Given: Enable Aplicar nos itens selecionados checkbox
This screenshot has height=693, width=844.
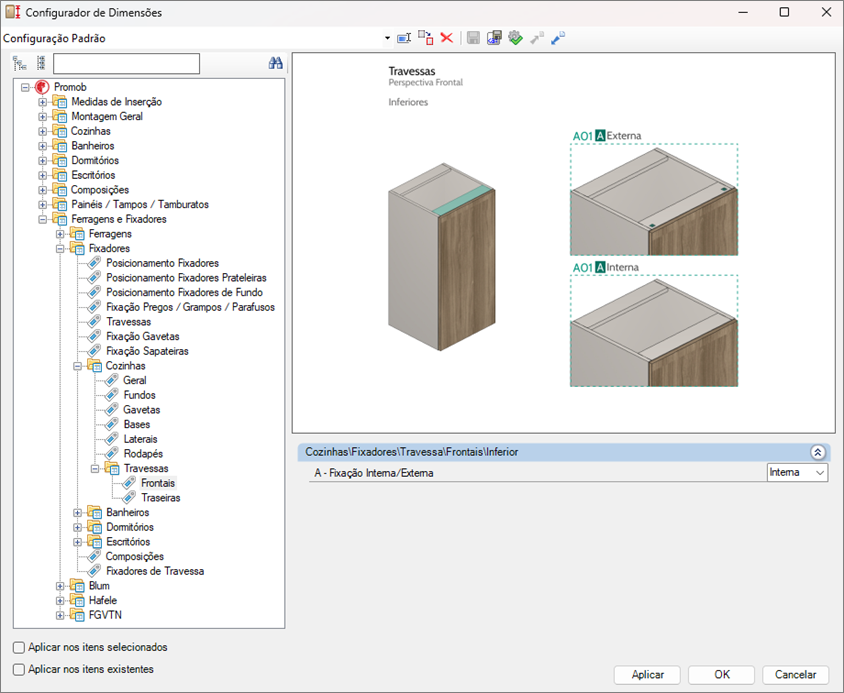Looking at the screenshot, I should click(x=19, y=647).
